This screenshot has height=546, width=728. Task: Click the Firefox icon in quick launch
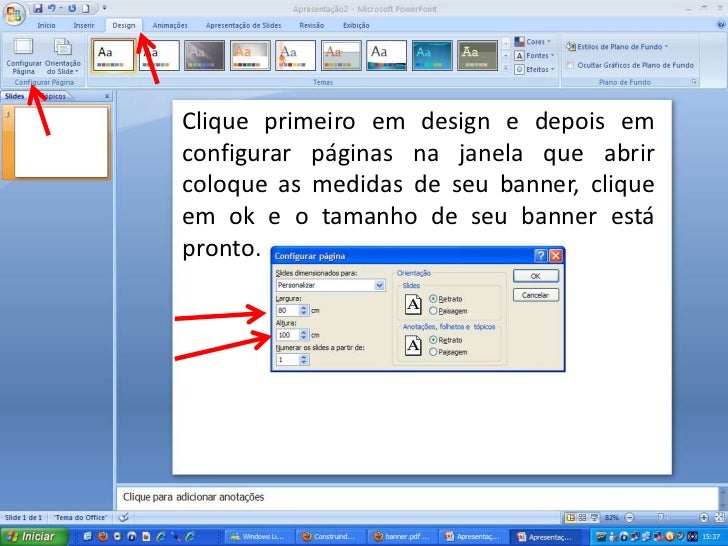click(102, 537)
